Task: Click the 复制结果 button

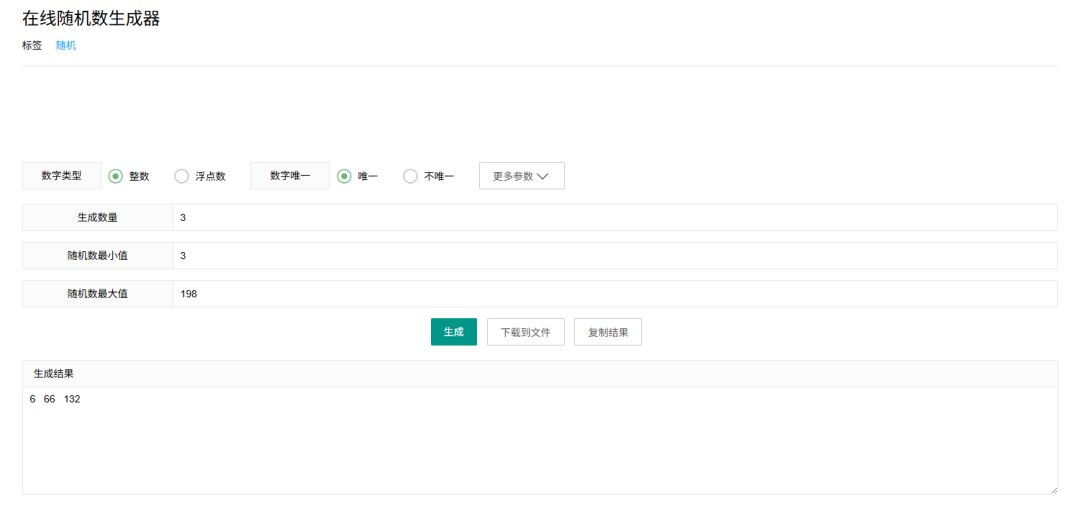Action: click(608, 332)
